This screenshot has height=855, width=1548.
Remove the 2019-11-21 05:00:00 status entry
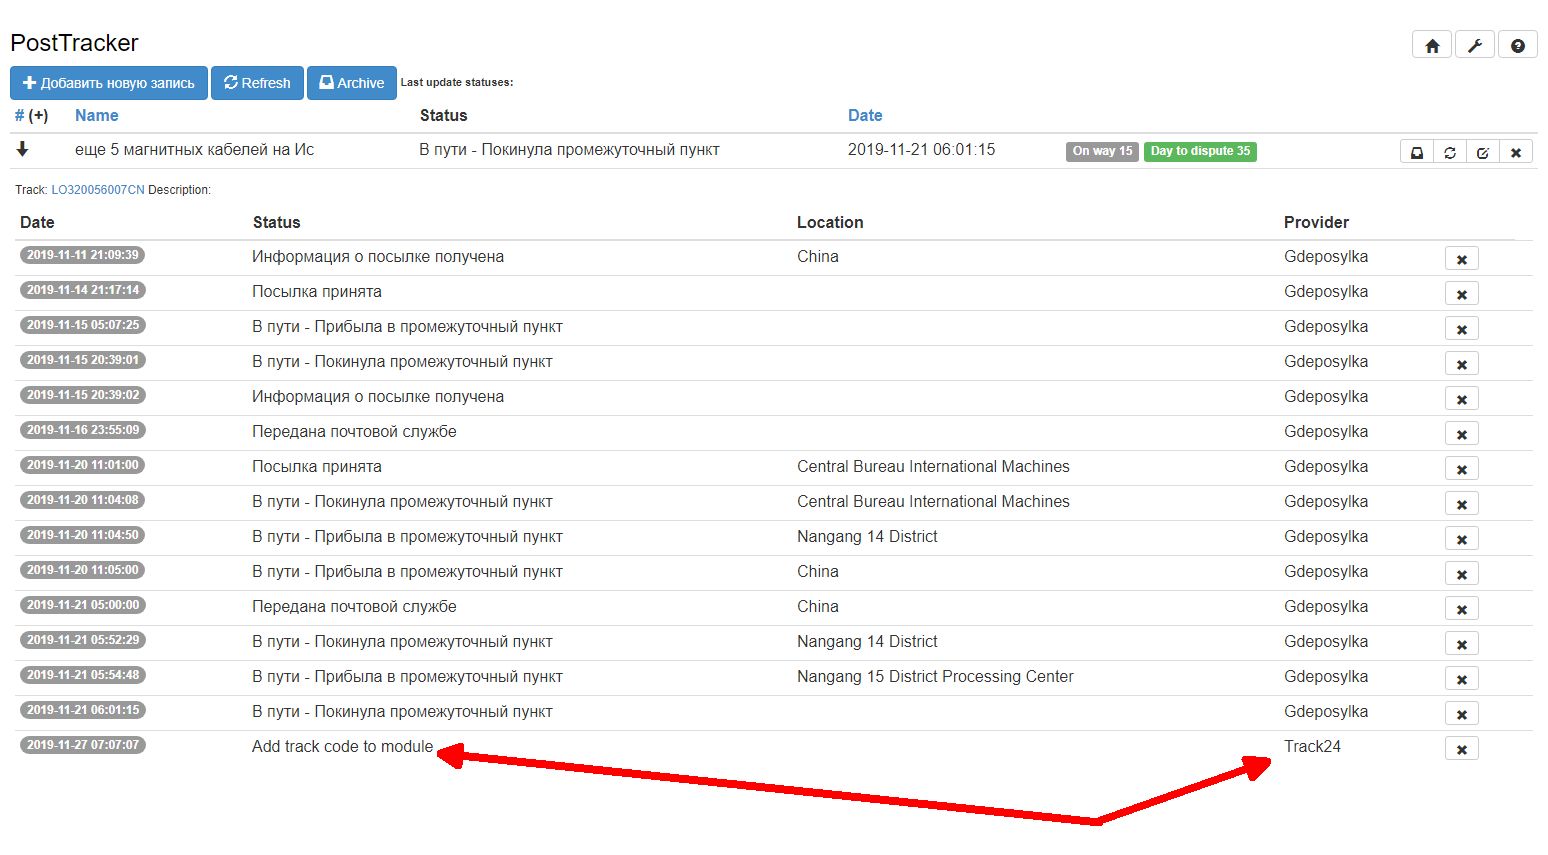(1461, 609)
